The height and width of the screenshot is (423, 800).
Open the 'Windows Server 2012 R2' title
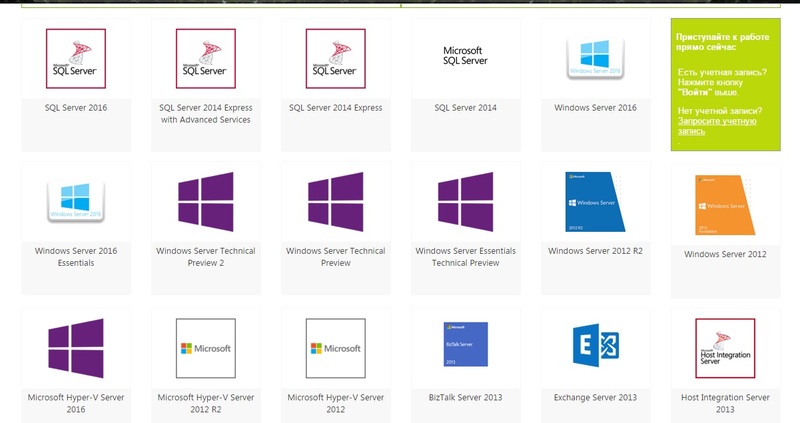pyautogui.click(x=595, y=251)
